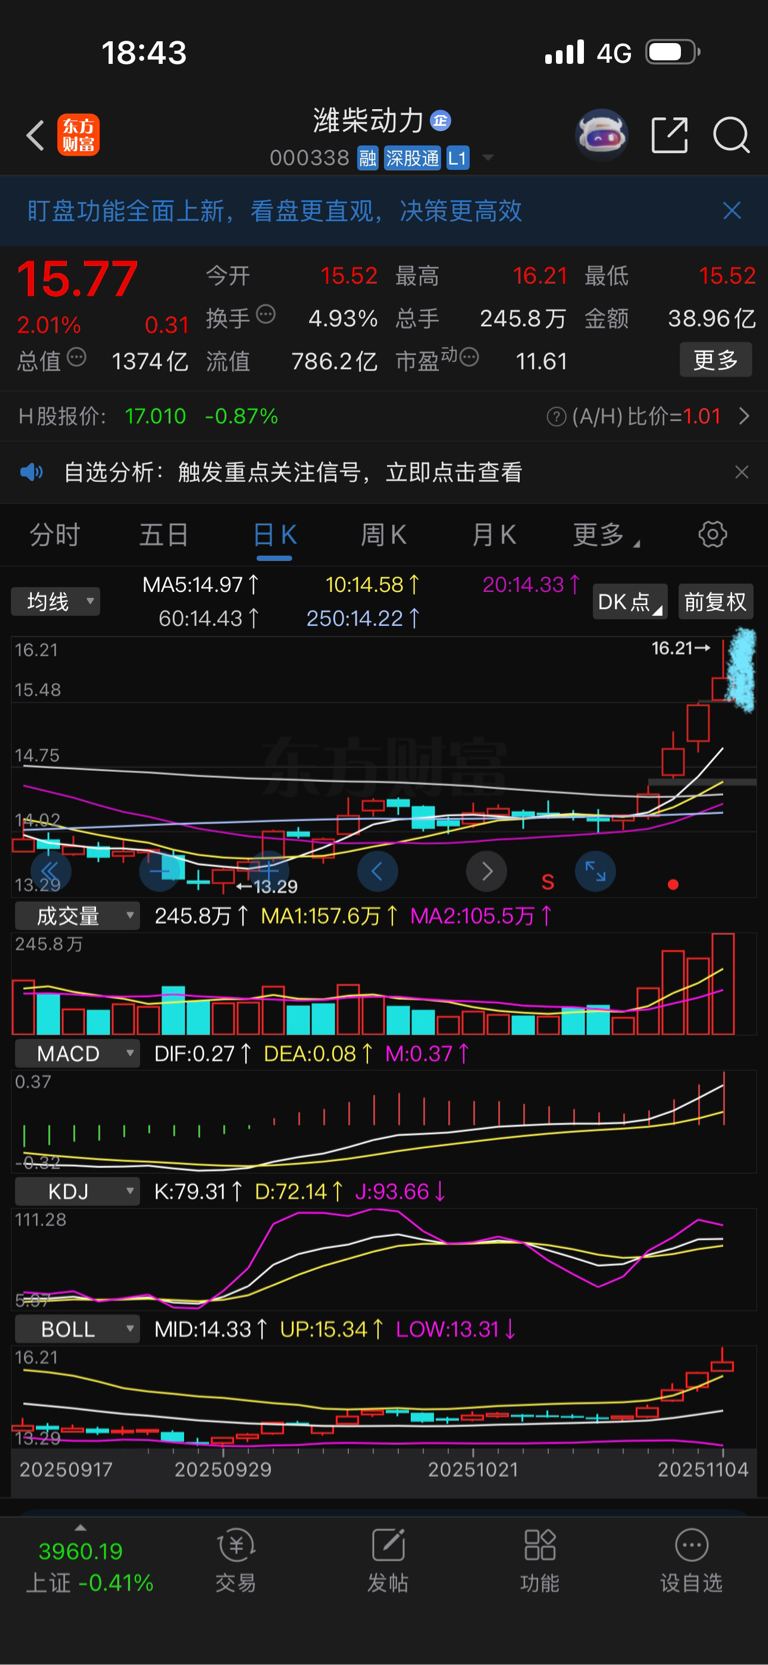Toggle the DK点 button
Image resolution: width=768 pixels, height=1665 pixels.
pyautogui.click(x=629, y=602)
